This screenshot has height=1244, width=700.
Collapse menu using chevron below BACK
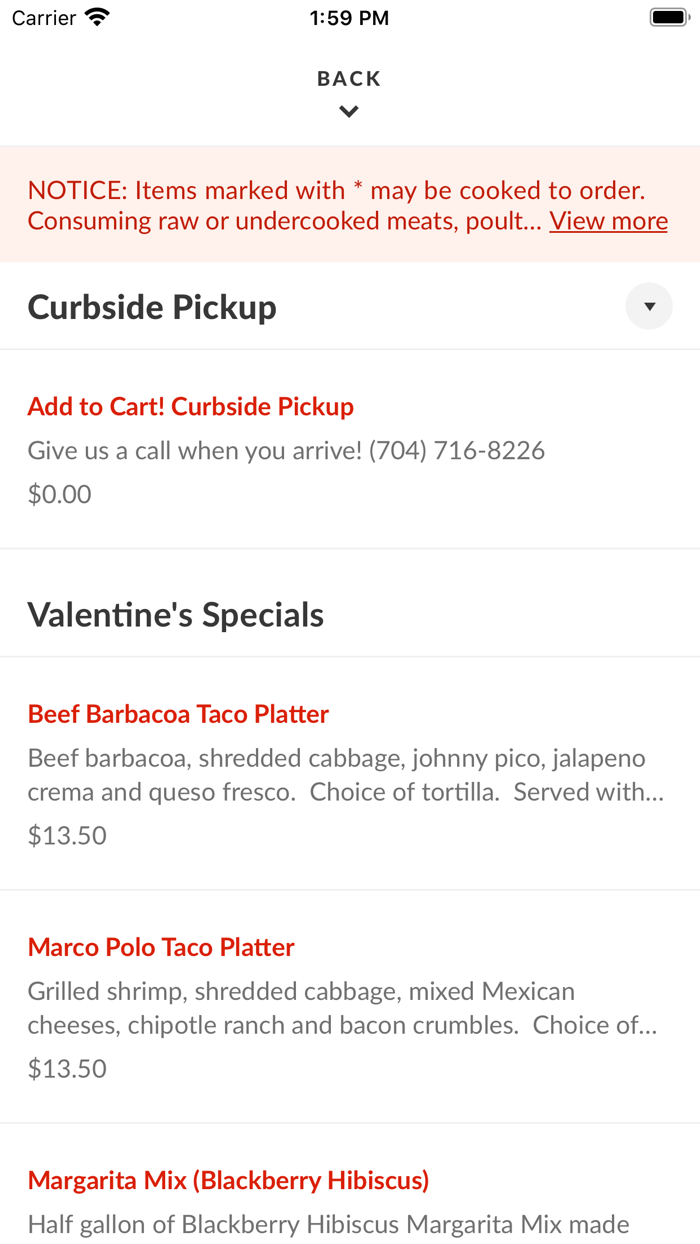[x=349, y=112]
